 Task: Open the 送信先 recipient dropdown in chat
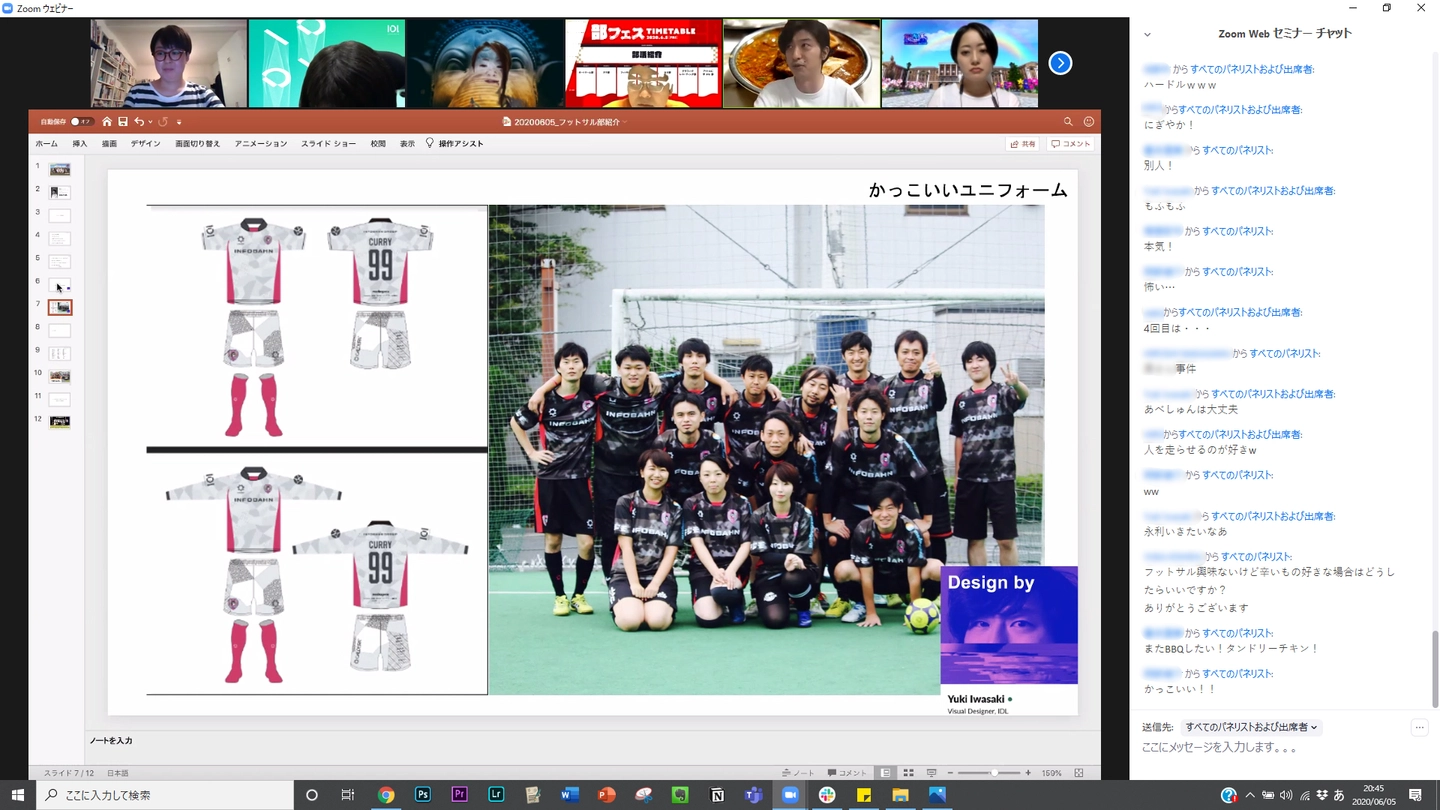(x=1251, y=727)
